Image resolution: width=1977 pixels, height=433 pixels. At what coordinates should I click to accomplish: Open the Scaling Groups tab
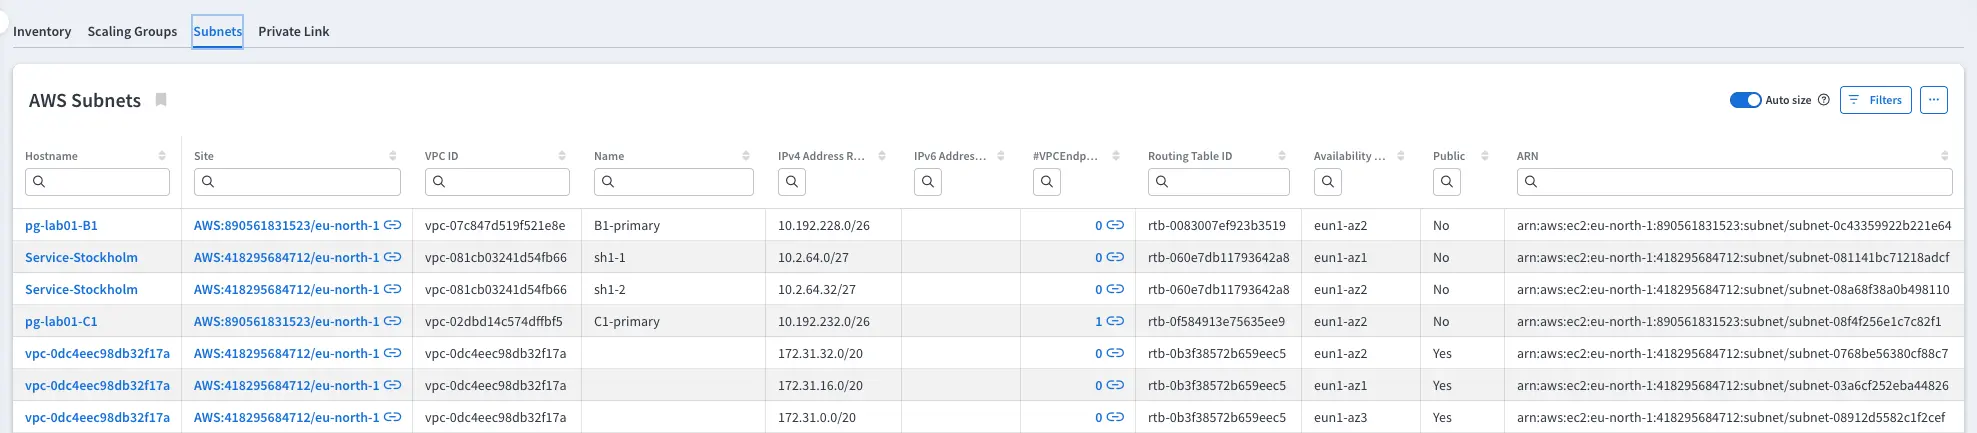(132, 31)
